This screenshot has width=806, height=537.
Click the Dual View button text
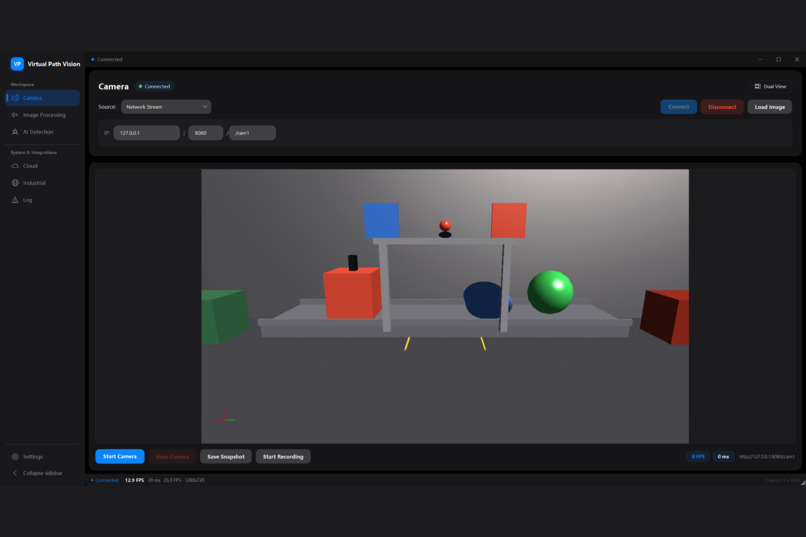click(775, 86)
